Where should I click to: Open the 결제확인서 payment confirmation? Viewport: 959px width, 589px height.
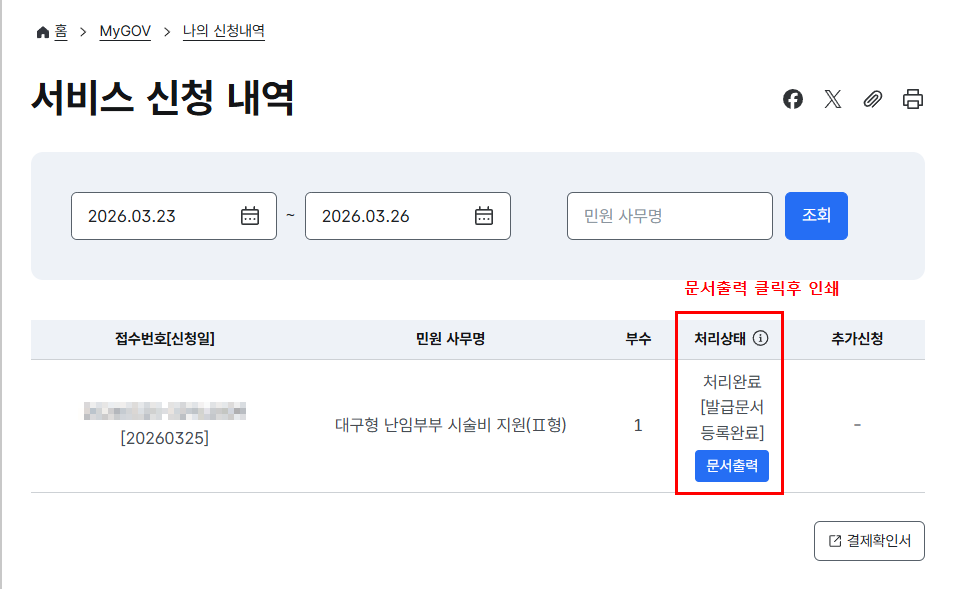tap(869, 540)
